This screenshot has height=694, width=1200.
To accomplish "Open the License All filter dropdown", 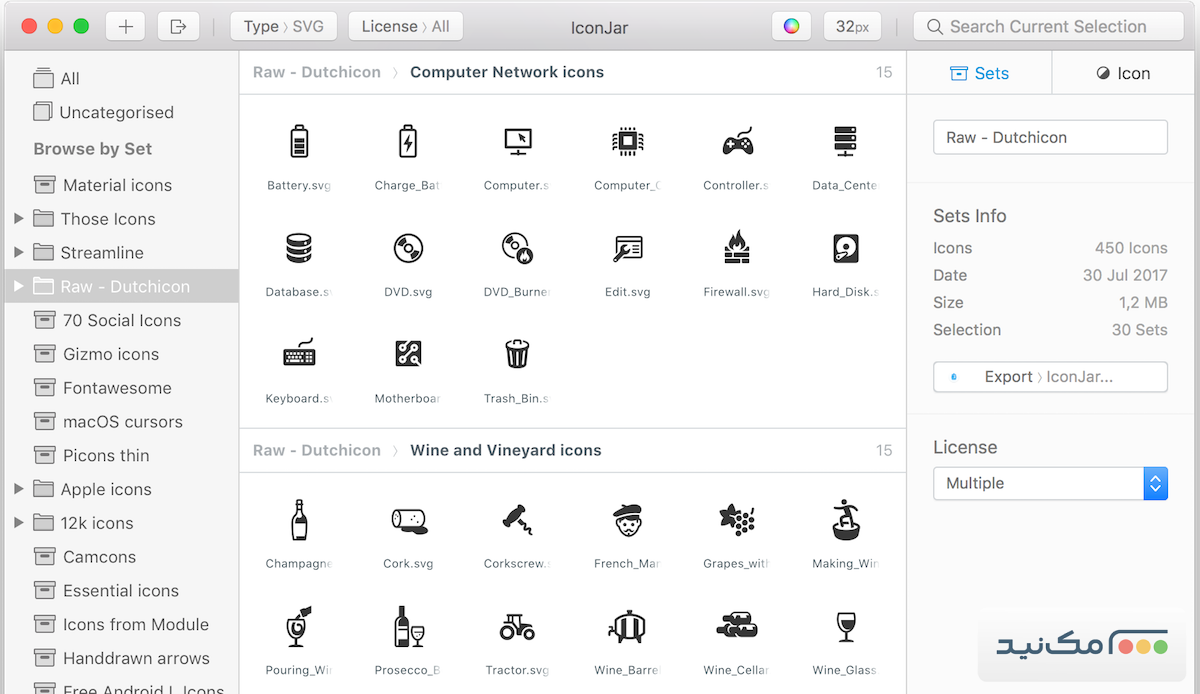I will [405, 26].
